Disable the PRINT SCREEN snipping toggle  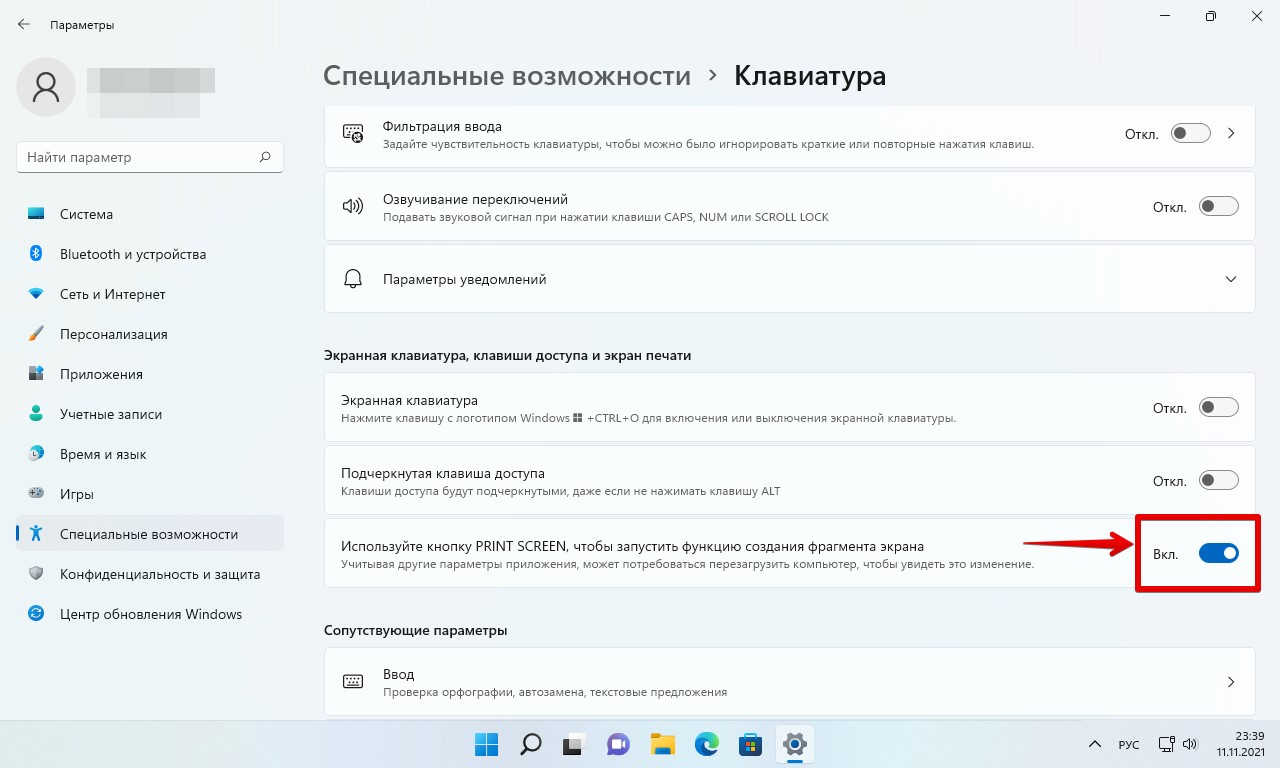(x=1219, y=553)
